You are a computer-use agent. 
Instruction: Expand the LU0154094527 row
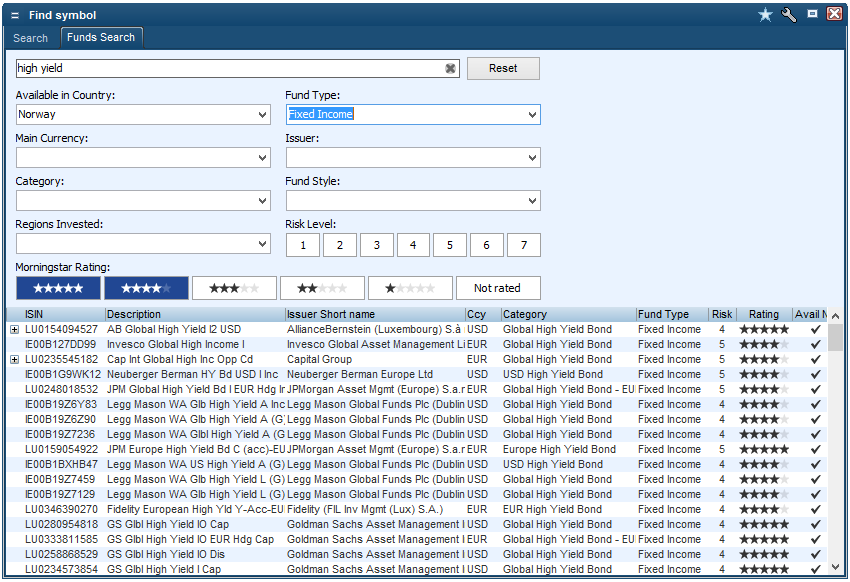[14, 329]
